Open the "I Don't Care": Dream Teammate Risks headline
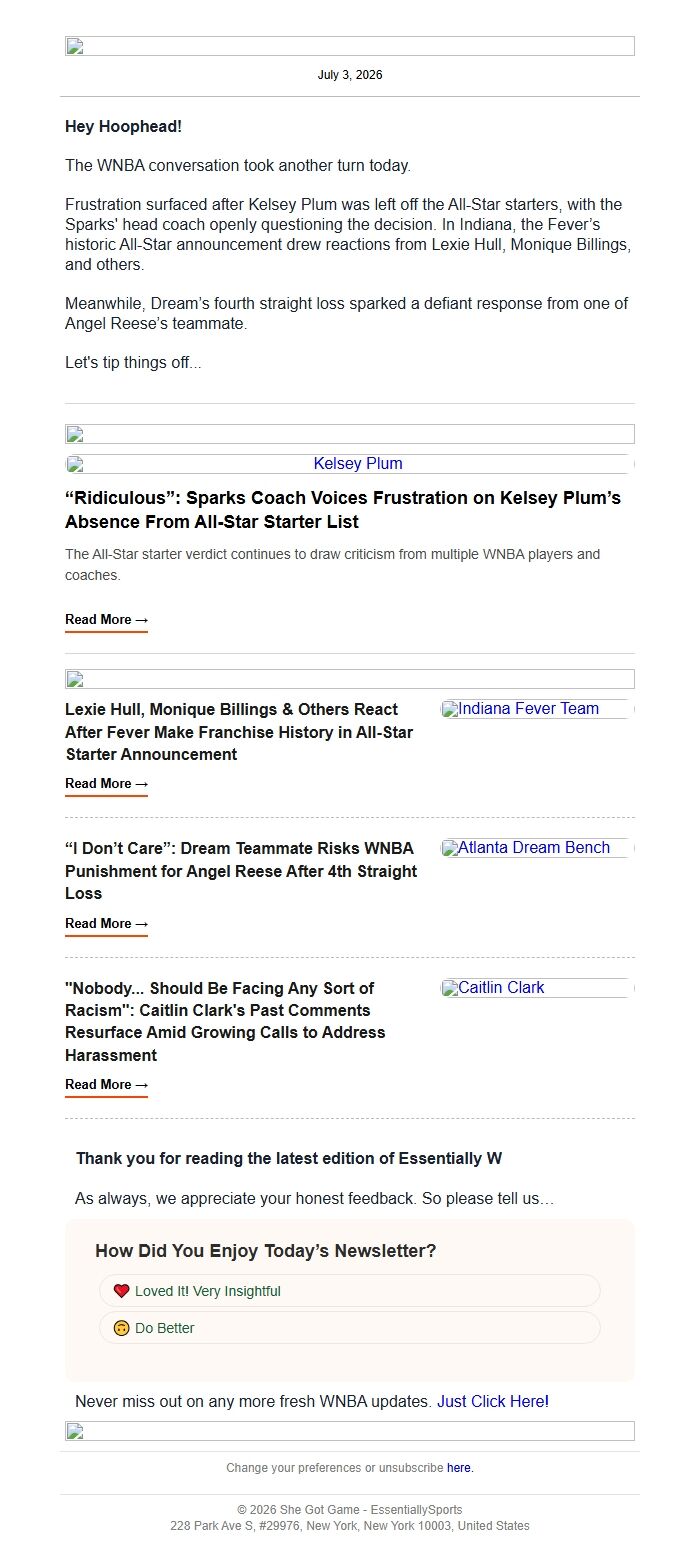The height and width of the screenshot is (1565, 700). click(x=241, y=871)
